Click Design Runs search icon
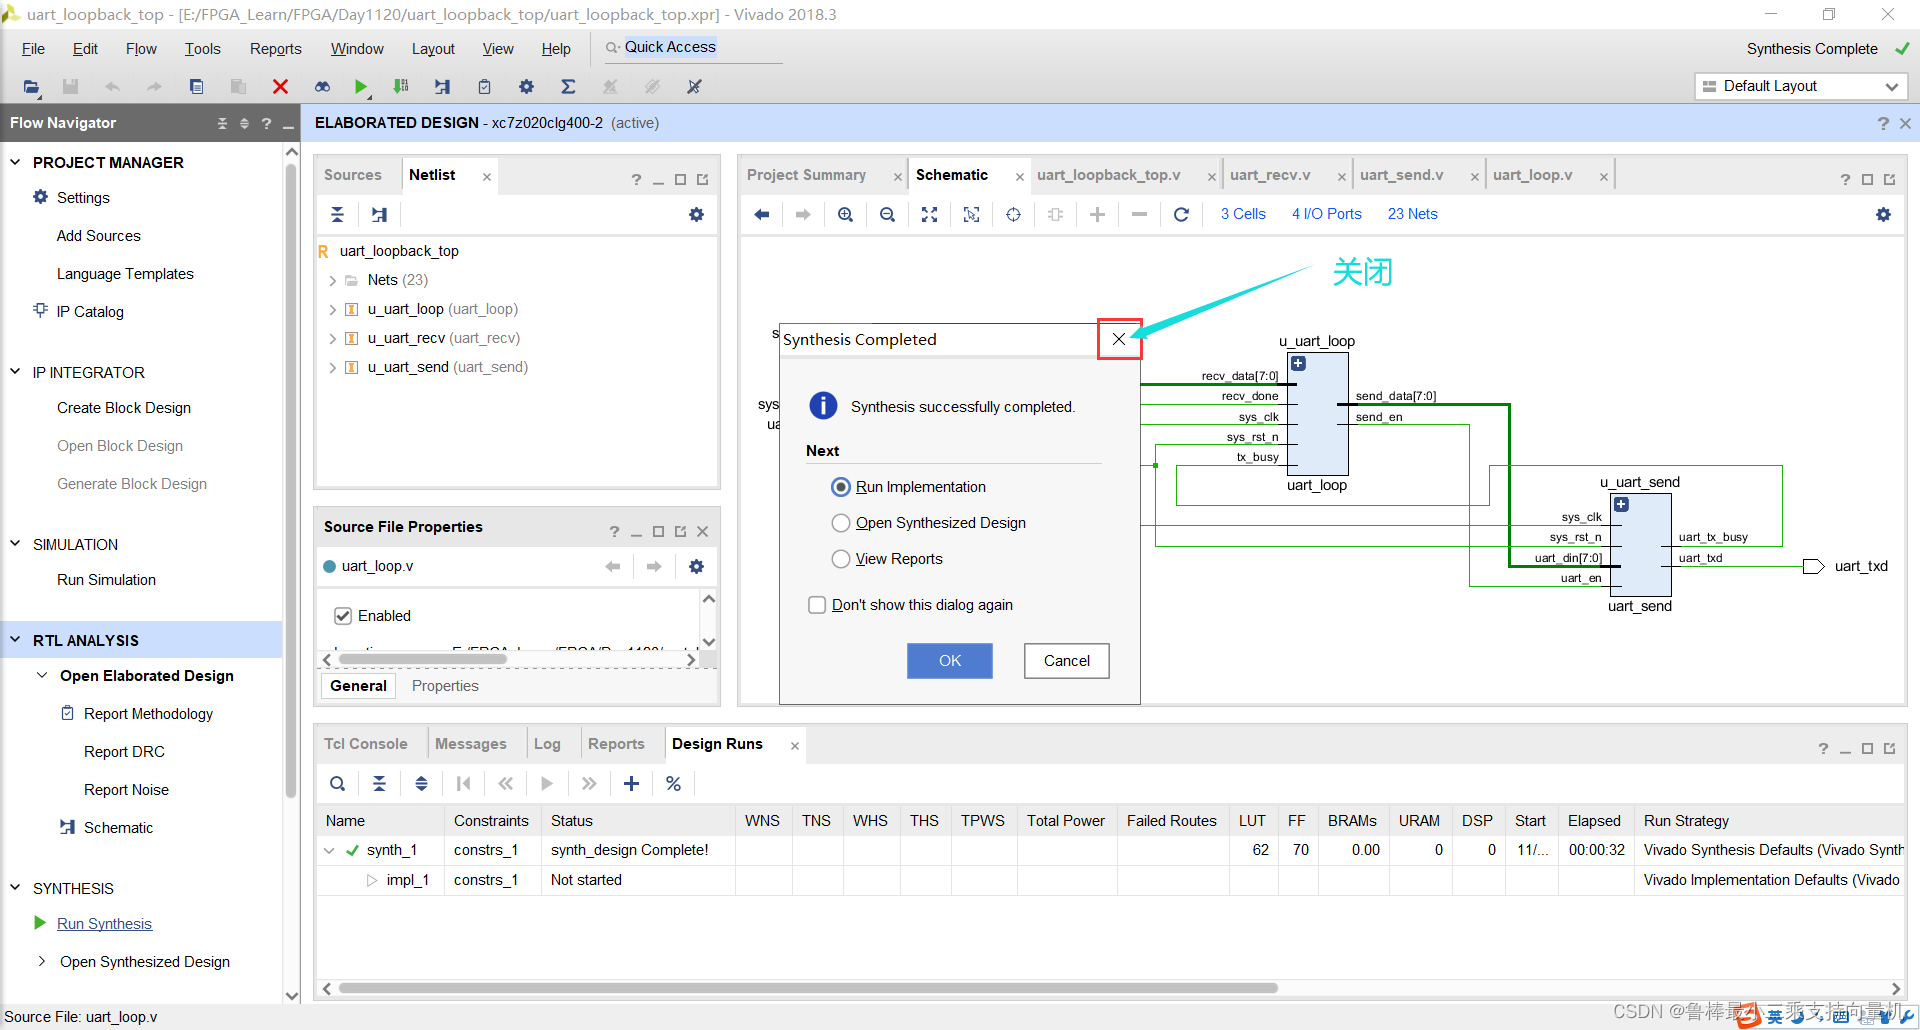The image size is (1920, 1030). [x=337, y=783]
